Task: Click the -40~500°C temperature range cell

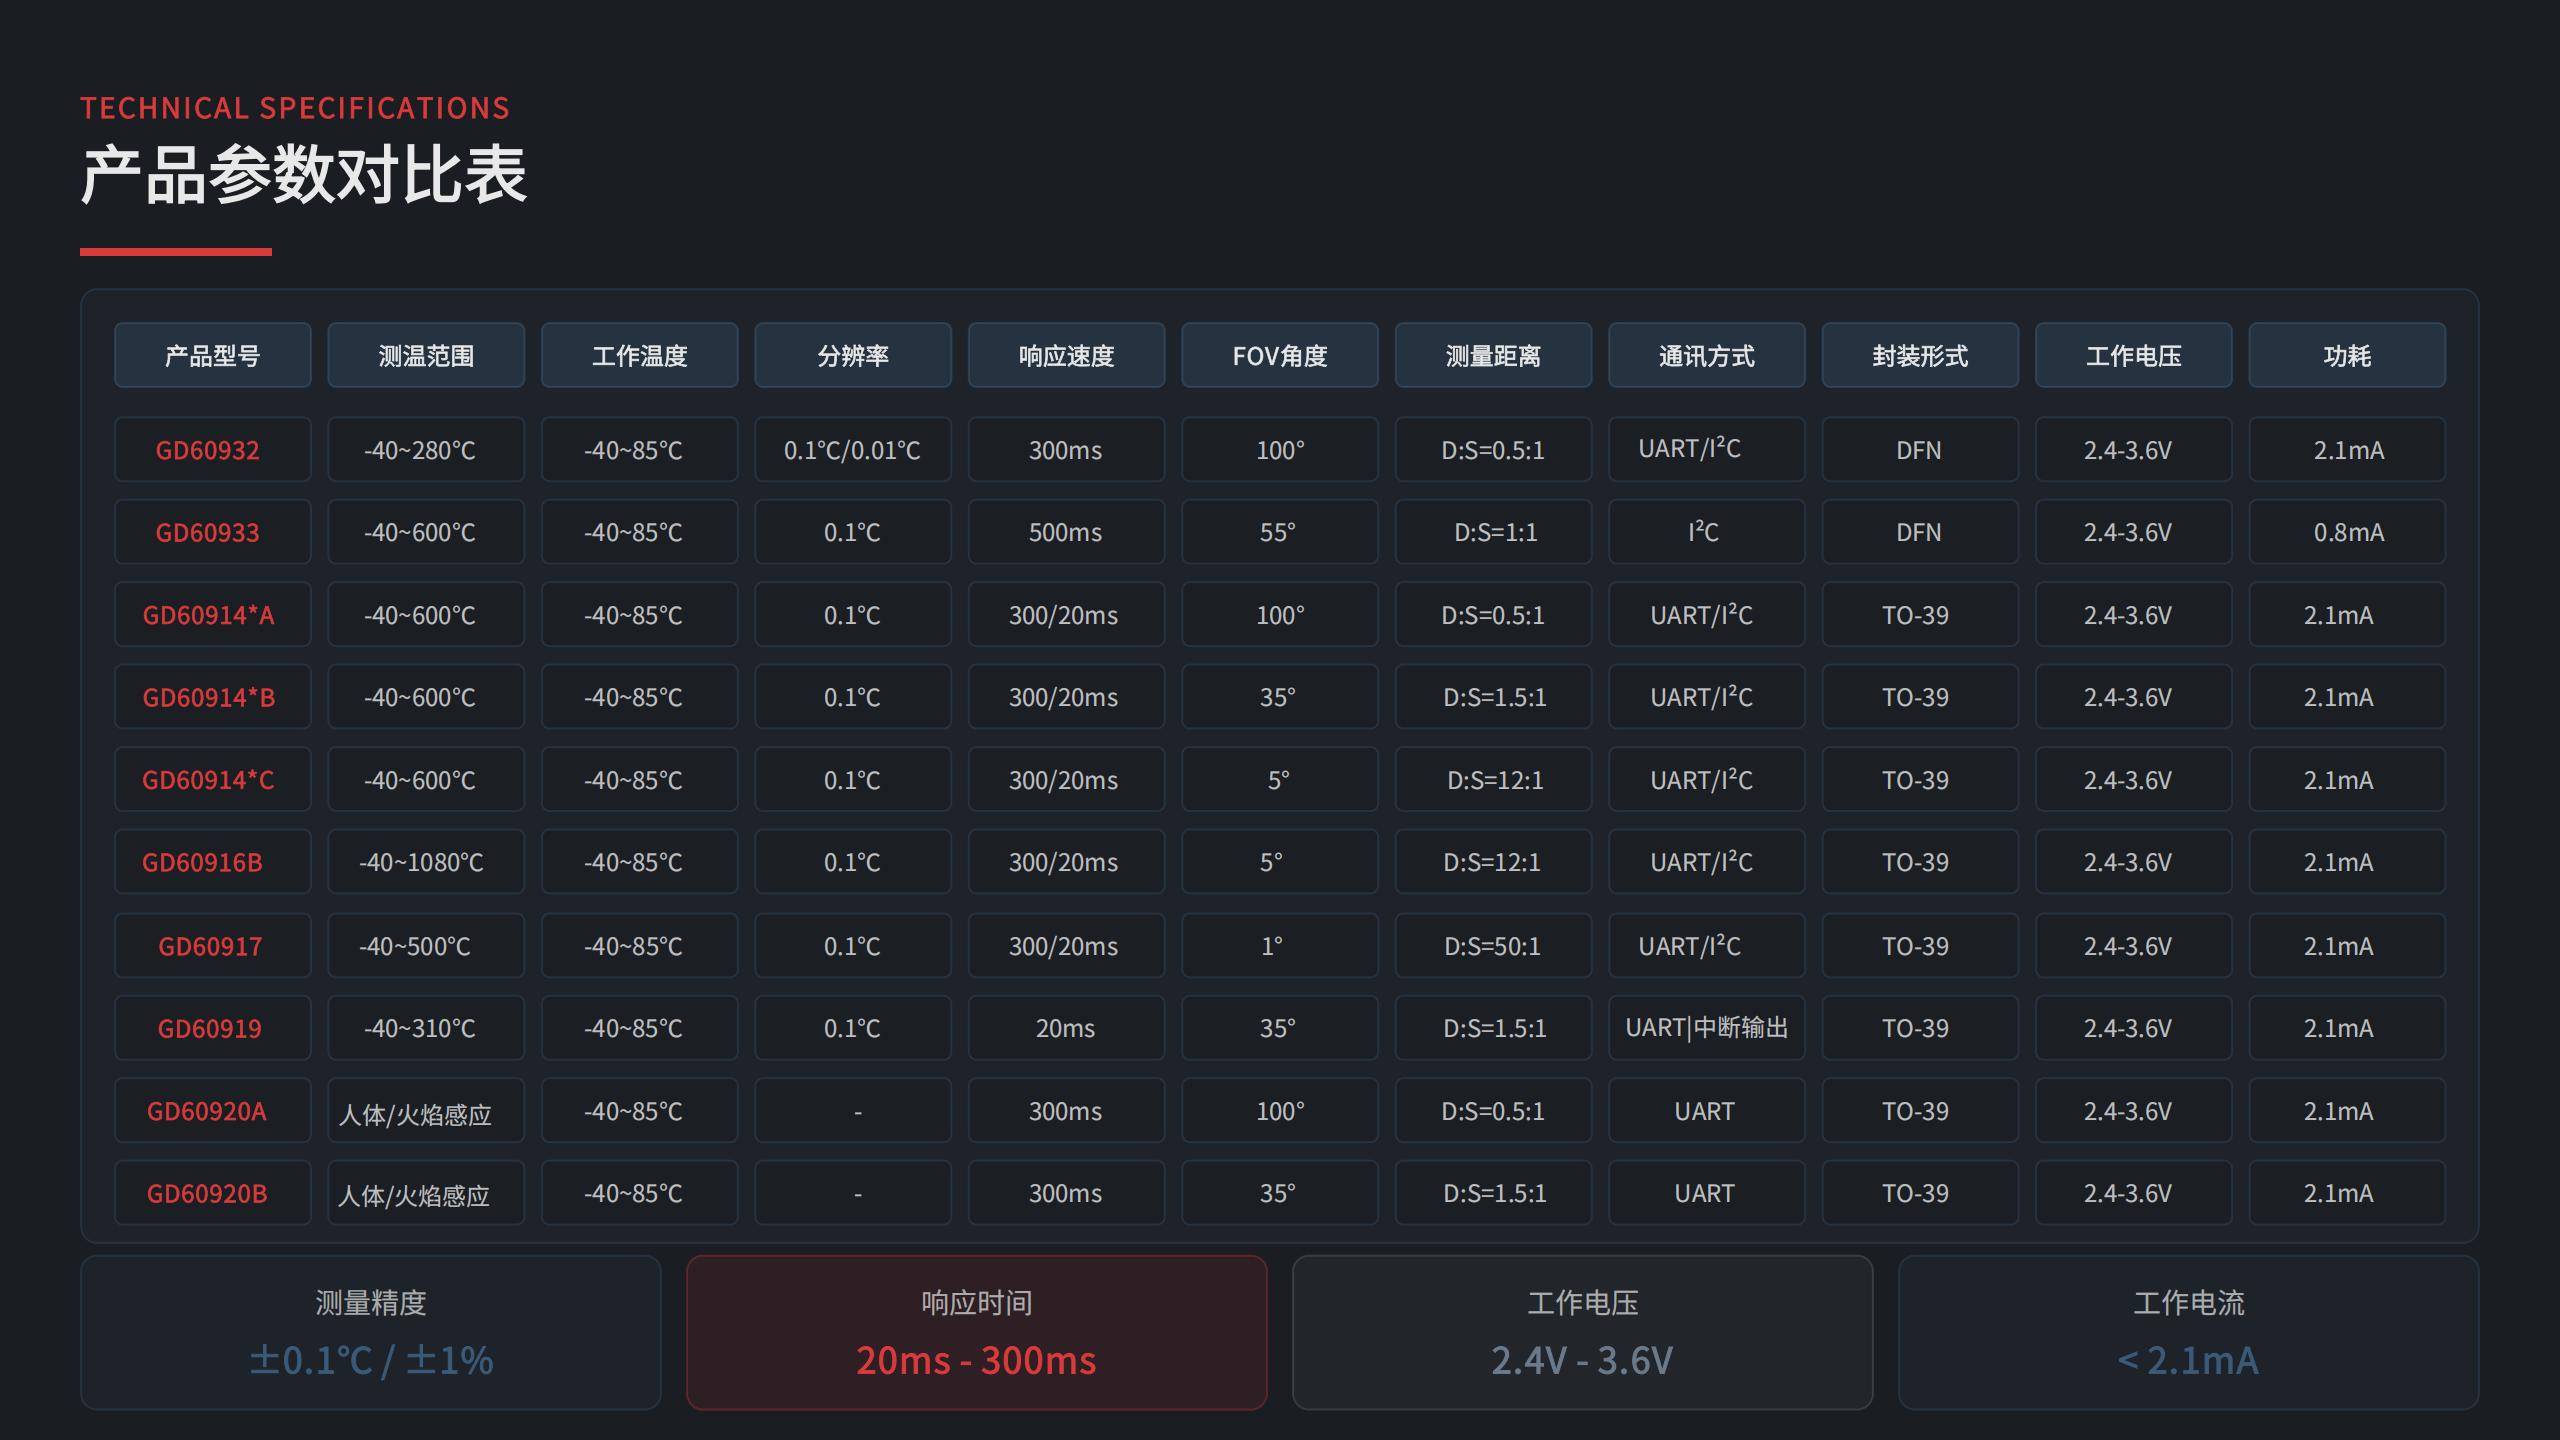Action: (426, 946)
